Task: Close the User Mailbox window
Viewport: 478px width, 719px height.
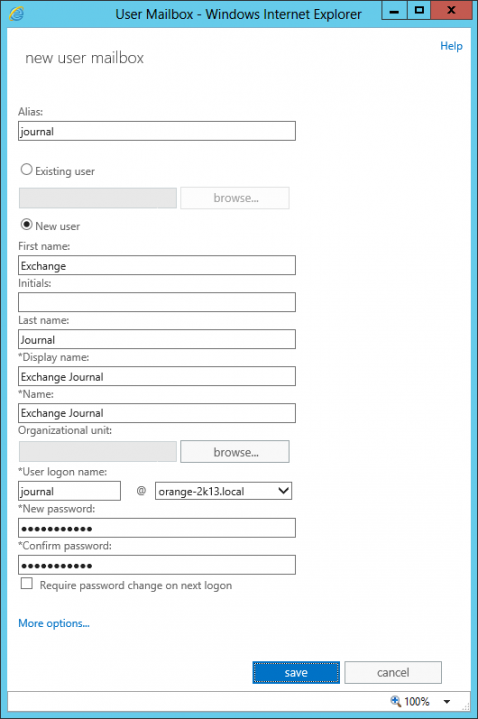Action: 451,11
